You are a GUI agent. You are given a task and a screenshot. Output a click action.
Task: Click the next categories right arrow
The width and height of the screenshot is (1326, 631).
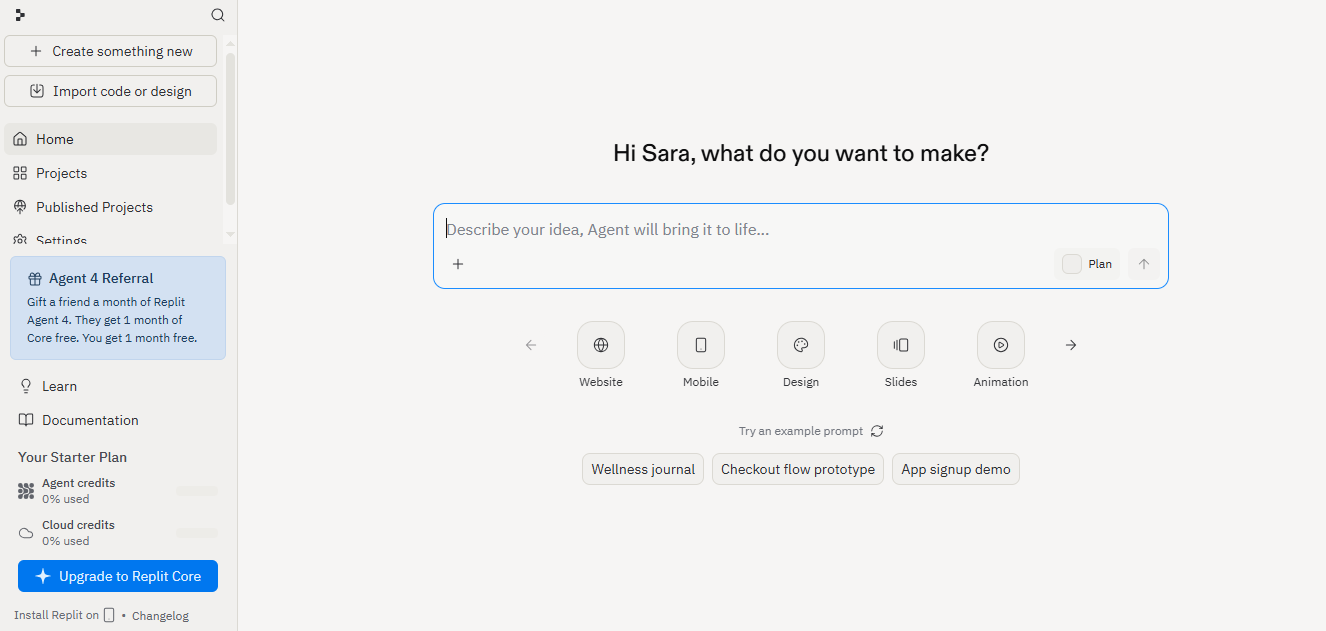(1071, 345)
